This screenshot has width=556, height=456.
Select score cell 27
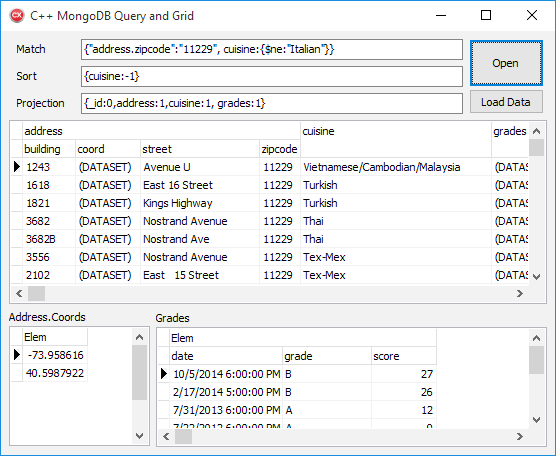click(x=404, y=374)
